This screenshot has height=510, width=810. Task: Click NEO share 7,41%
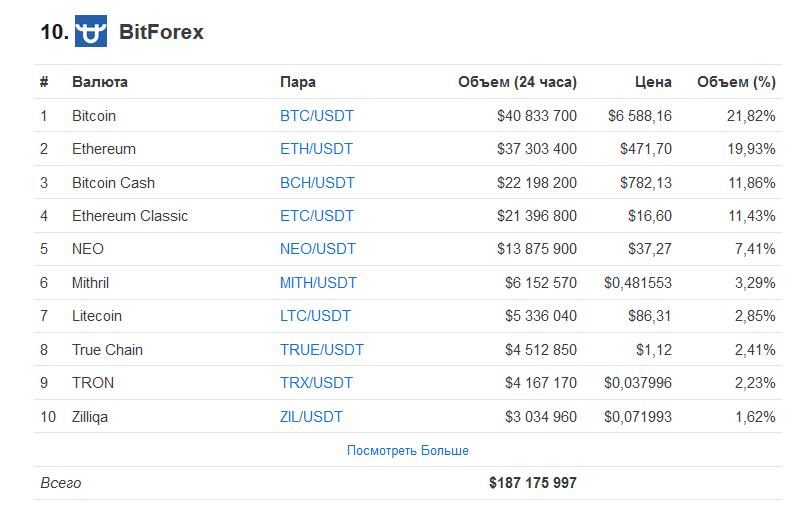(755, 249)
